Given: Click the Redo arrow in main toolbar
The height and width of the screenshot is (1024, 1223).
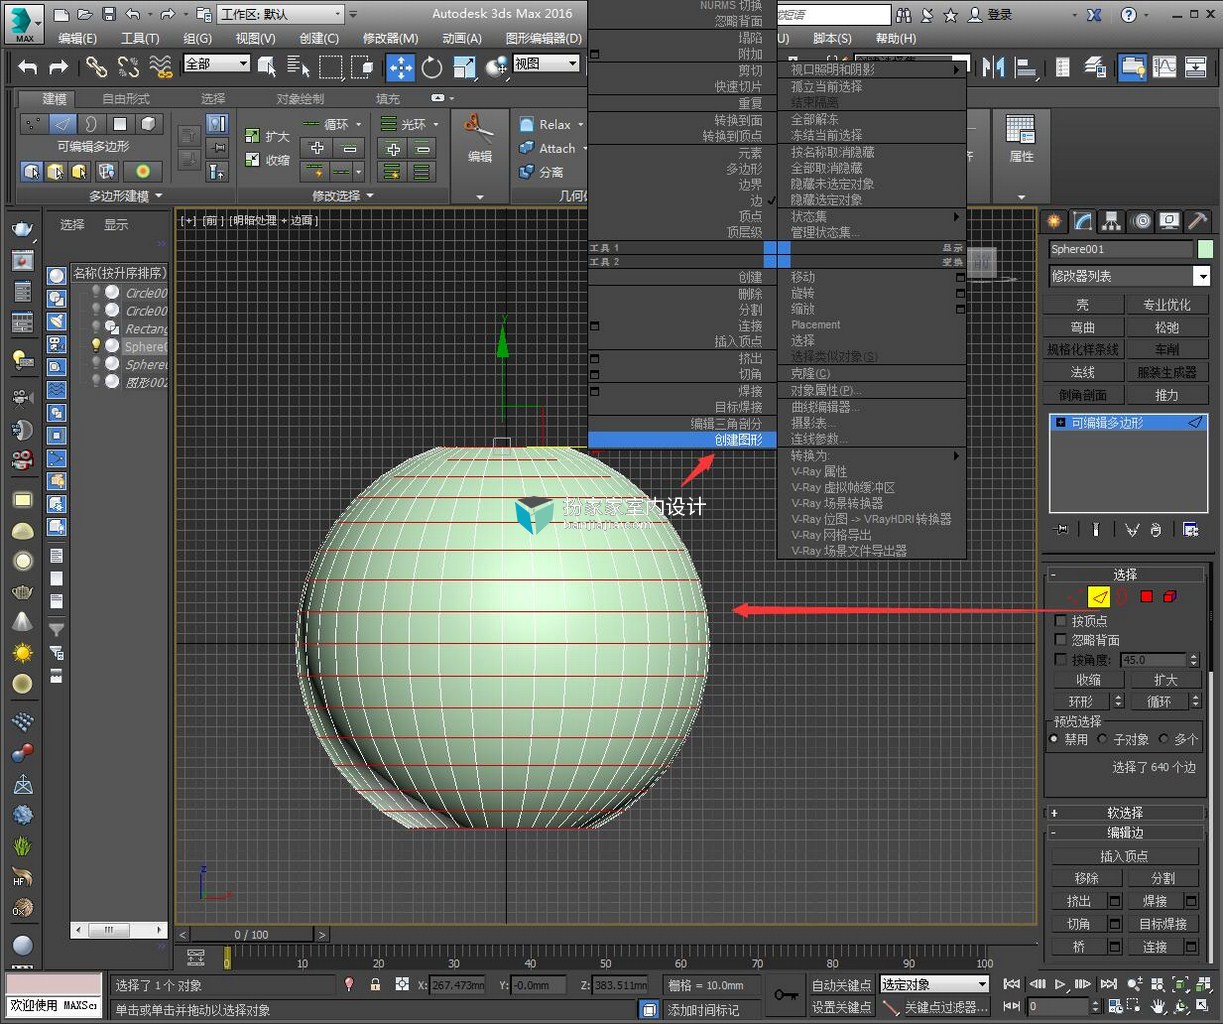Looking at the screenshot, I should pos(59,67).
